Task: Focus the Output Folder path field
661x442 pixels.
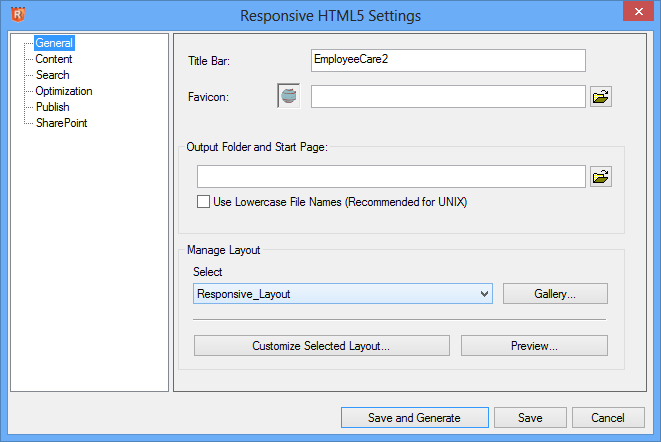Action: (390, 177)
